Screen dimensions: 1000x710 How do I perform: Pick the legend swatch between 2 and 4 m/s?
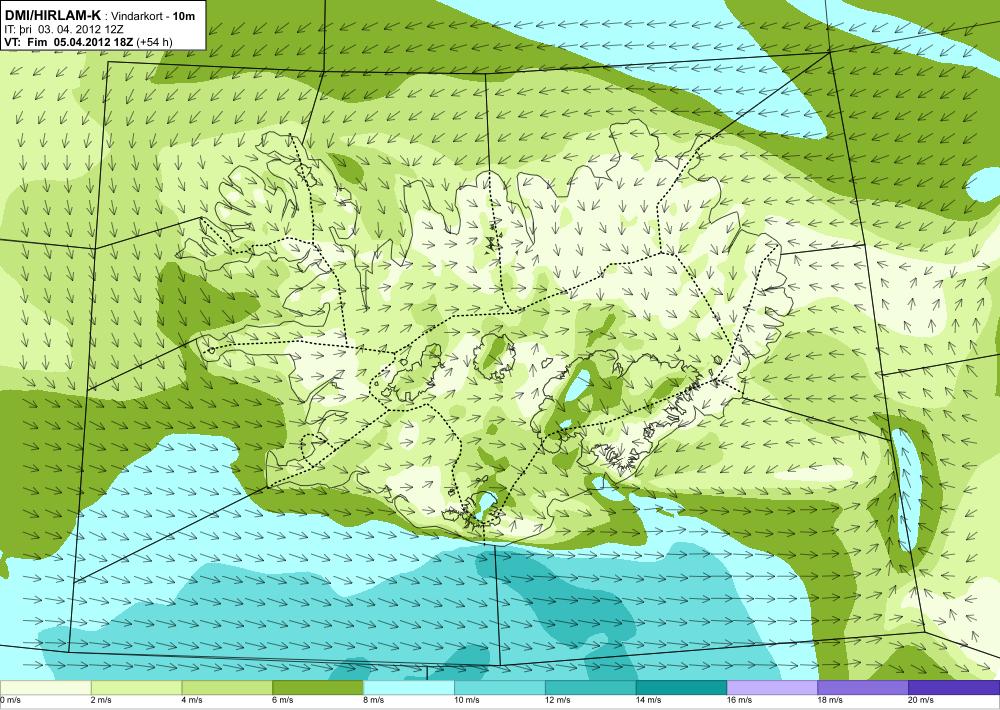(x=136, y=688)
